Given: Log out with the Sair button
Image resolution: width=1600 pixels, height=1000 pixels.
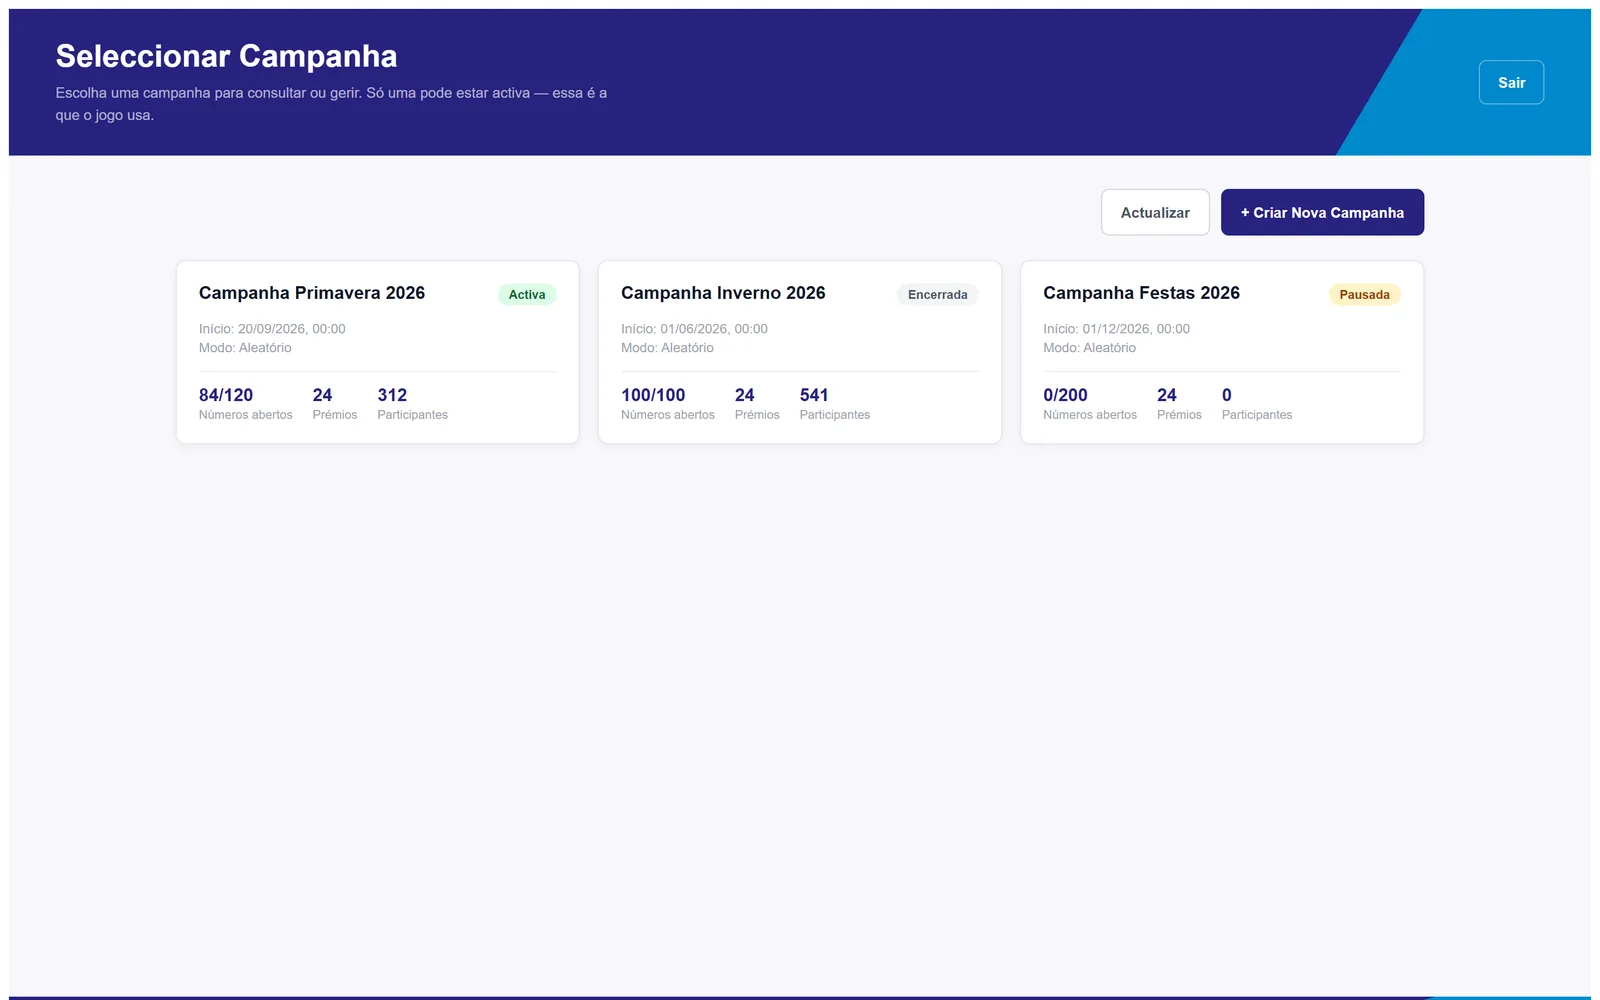Looking at the screenshot, I should [1511, 82].
